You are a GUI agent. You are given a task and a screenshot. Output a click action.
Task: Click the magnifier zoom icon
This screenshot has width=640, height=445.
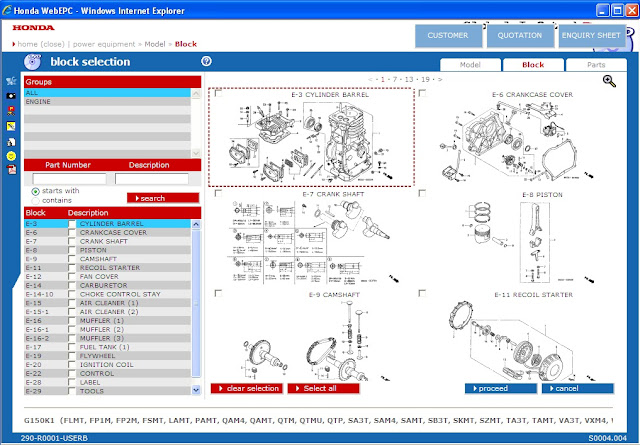tap(609, 81)
